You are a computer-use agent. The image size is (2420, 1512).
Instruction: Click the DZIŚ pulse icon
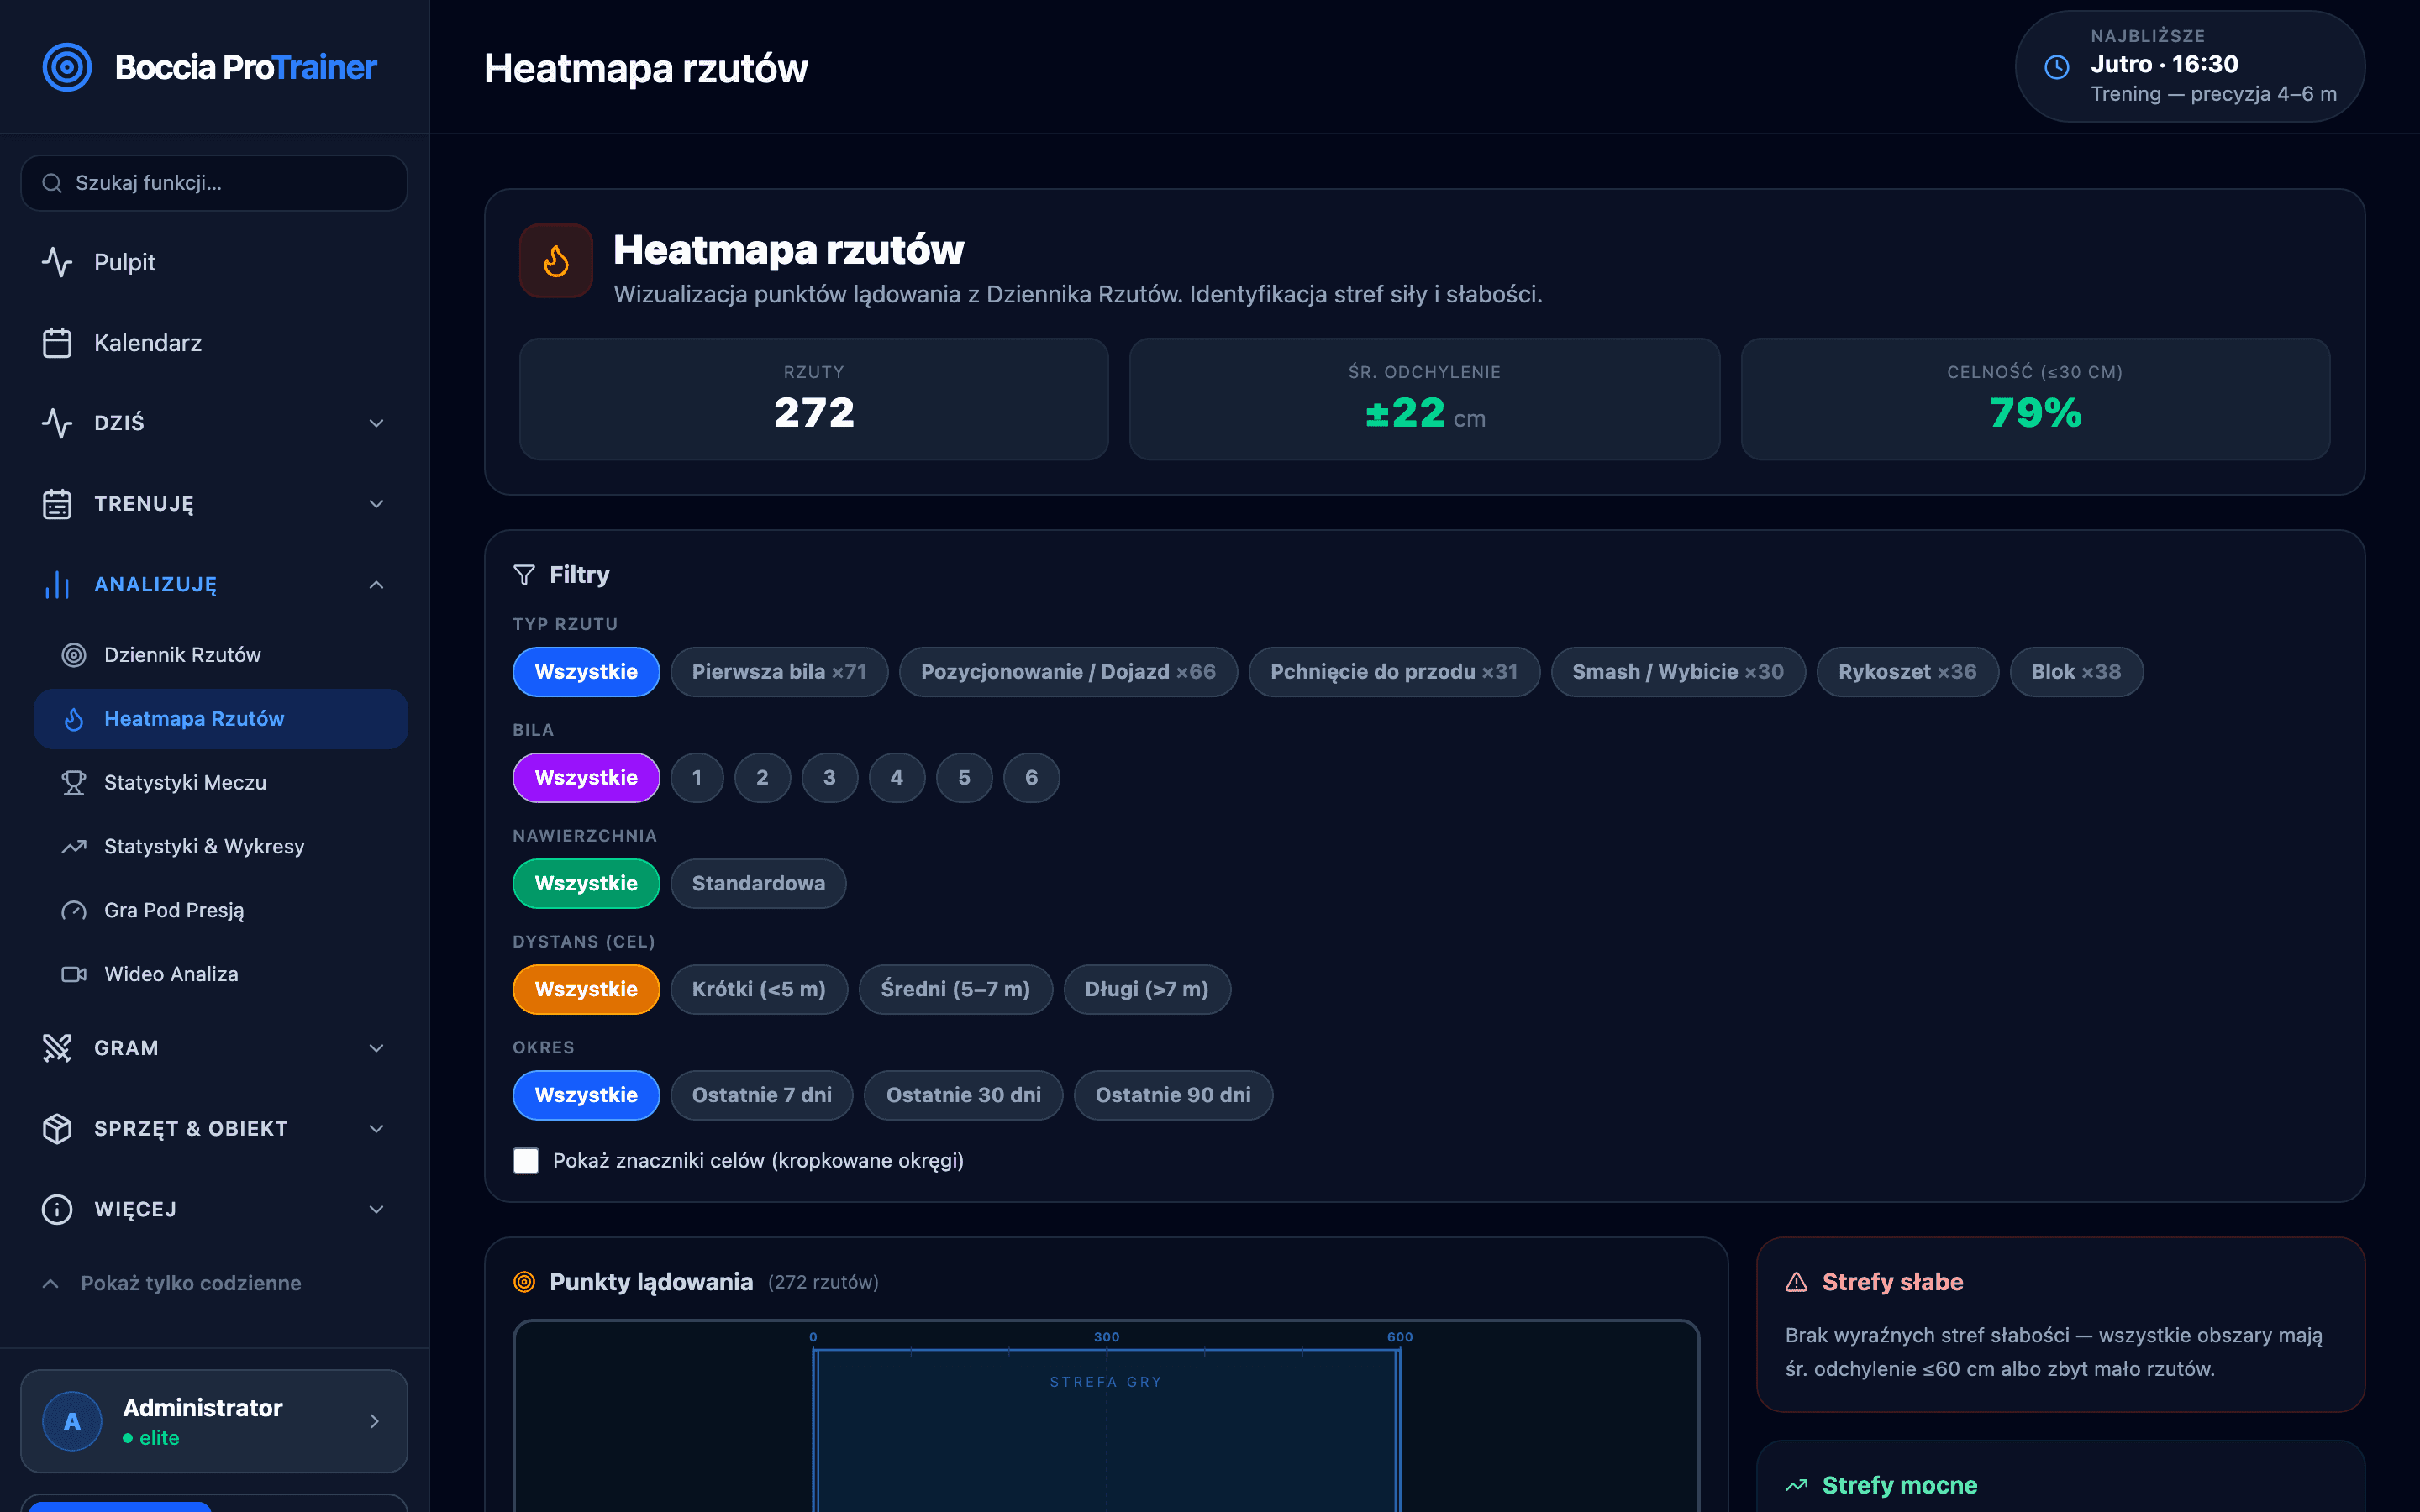pos(57,423)
